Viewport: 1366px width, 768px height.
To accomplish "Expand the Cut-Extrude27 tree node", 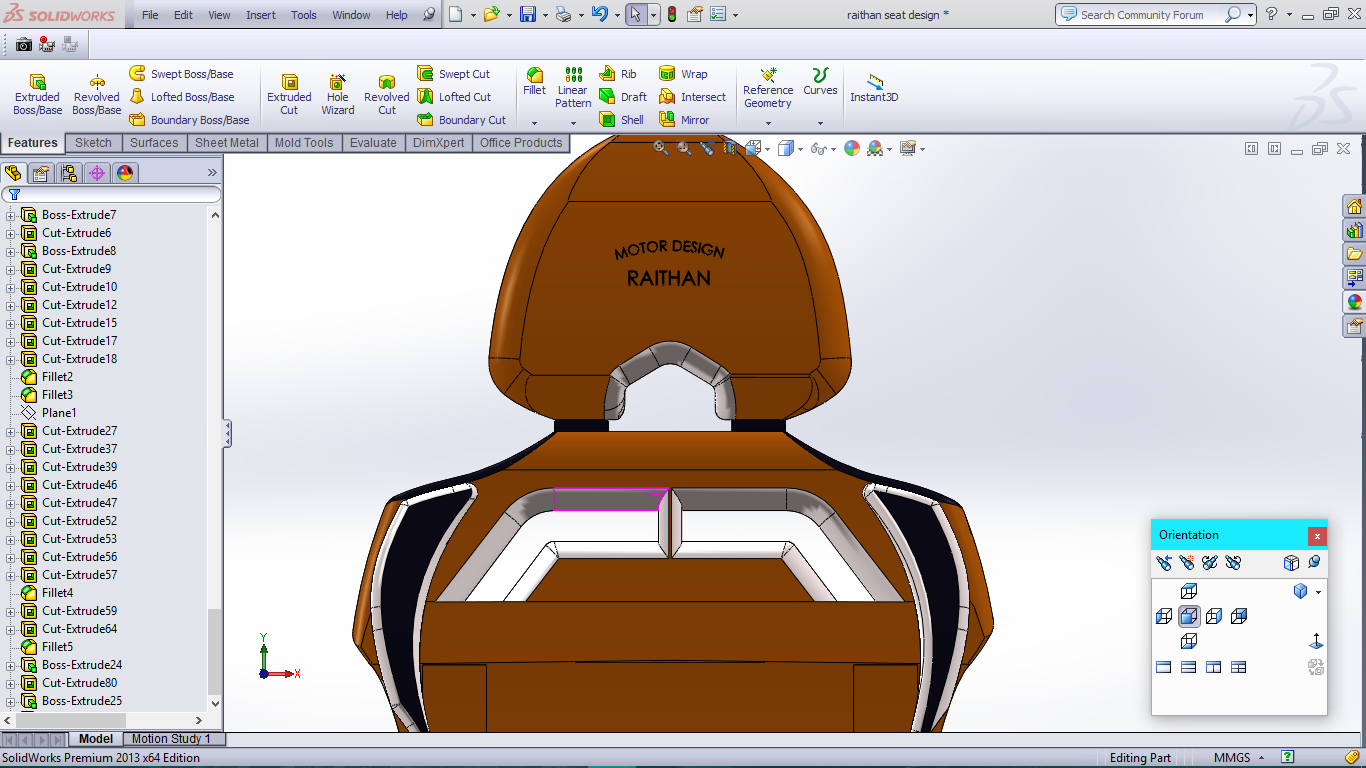I will [11, 431].
